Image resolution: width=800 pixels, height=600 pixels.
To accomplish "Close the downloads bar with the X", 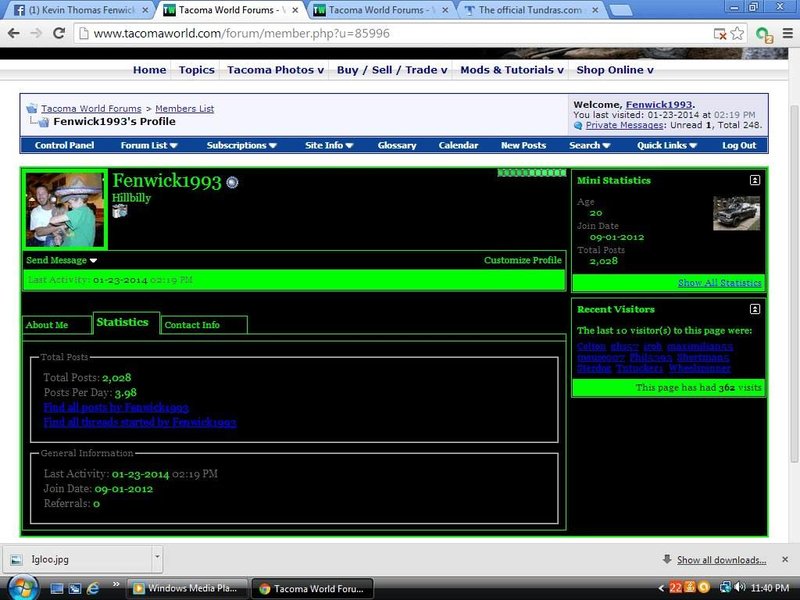I will pyautogui.click(x=785, y=560).
